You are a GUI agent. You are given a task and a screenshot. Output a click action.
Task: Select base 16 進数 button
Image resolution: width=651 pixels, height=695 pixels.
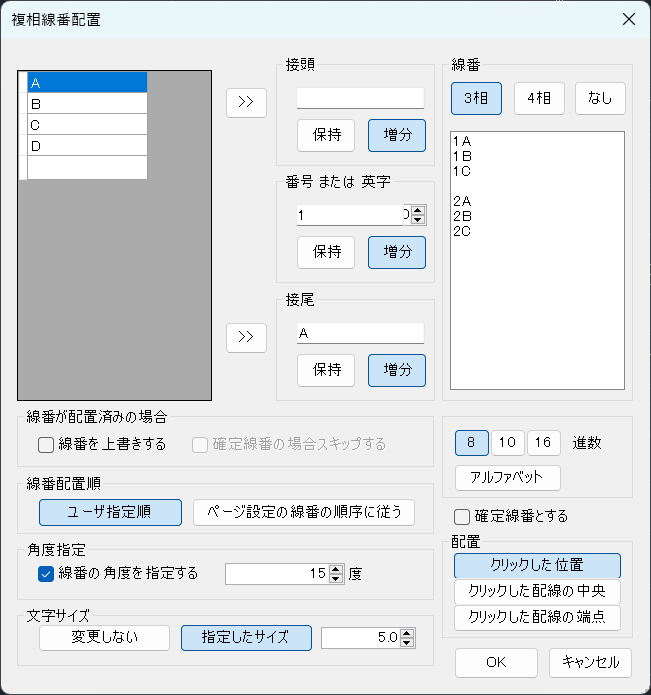coord(544,443)
